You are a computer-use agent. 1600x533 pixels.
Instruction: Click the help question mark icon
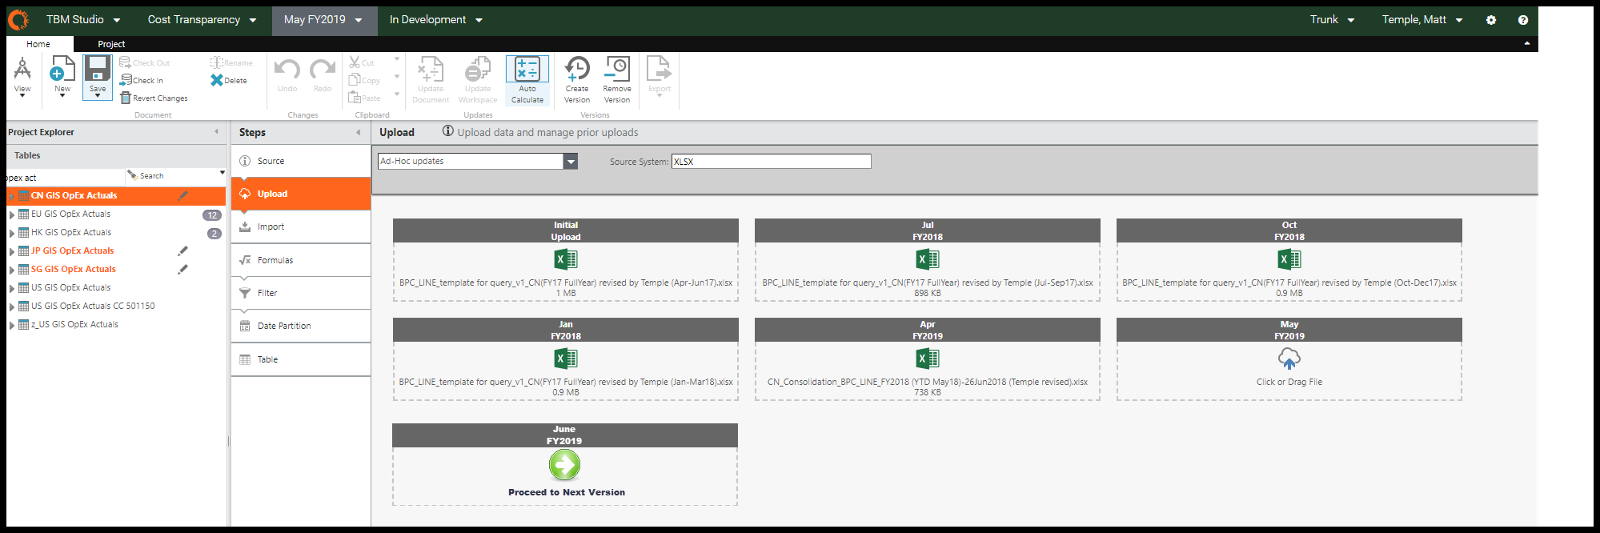[1523, 19]
